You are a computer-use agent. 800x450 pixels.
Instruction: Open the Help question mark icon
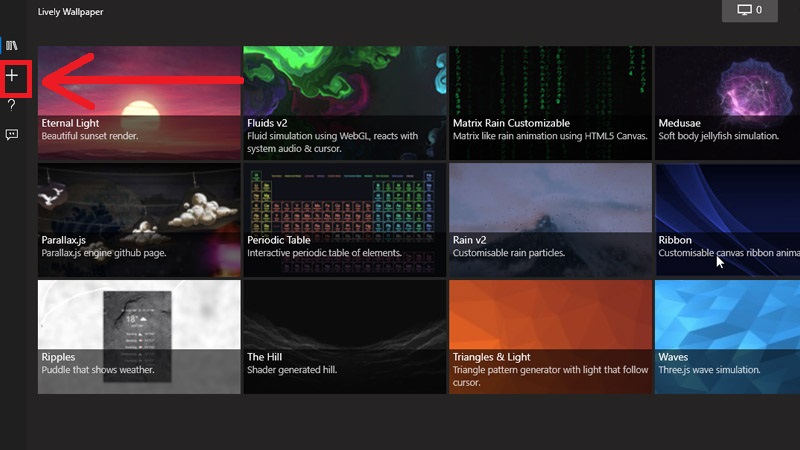12,105
